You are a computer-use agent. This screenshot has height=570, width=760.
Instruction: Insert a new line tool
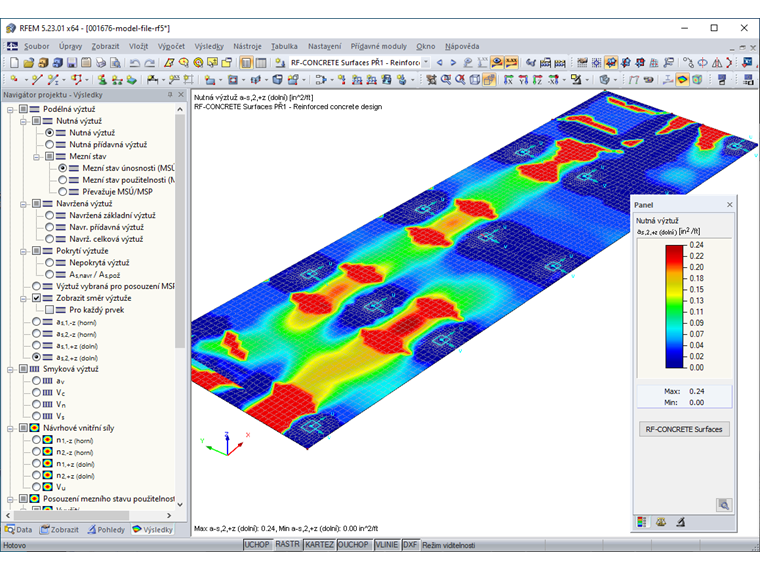(37, 79)
